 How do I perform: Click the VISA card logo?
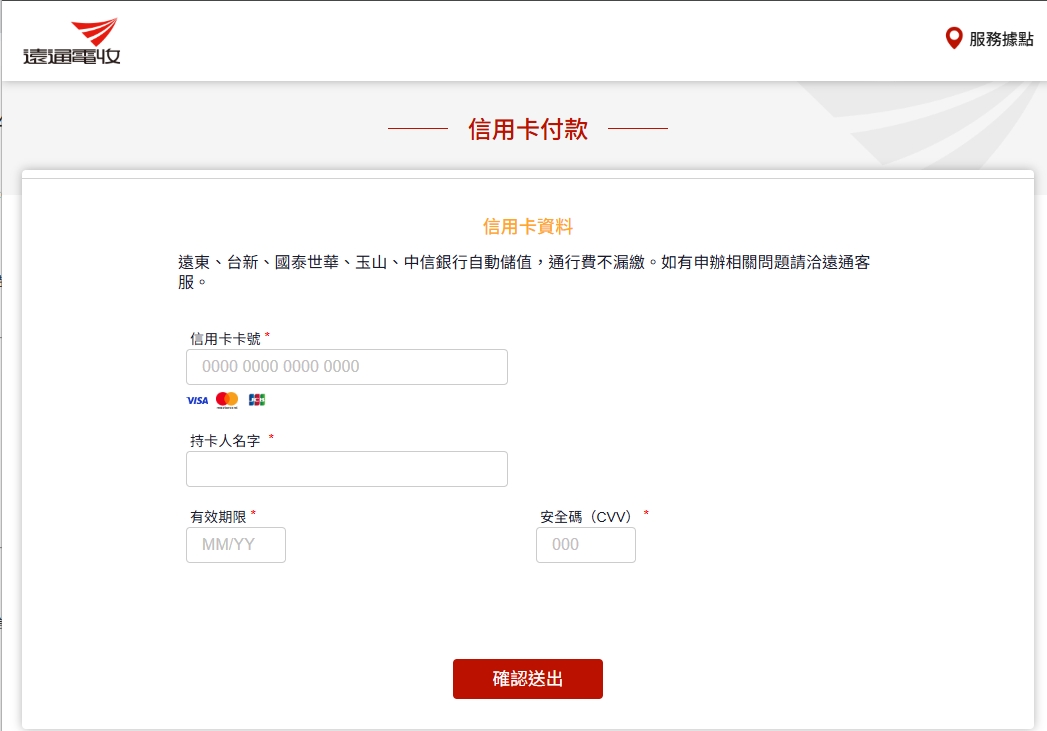[197, 401]
